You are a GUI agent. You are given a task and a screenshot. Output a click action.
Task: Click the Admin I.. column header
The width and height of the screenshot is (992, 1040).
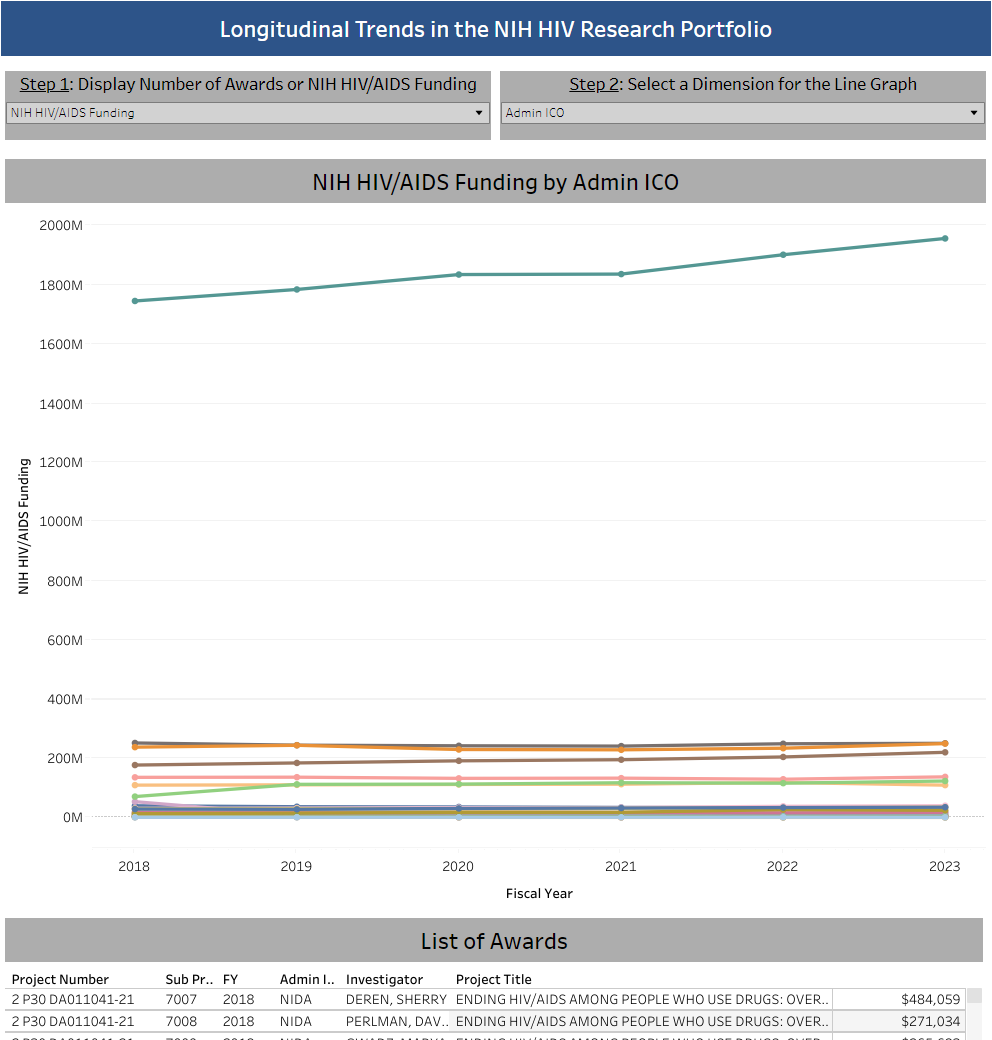pyautogui.click(x=307, y=979)
